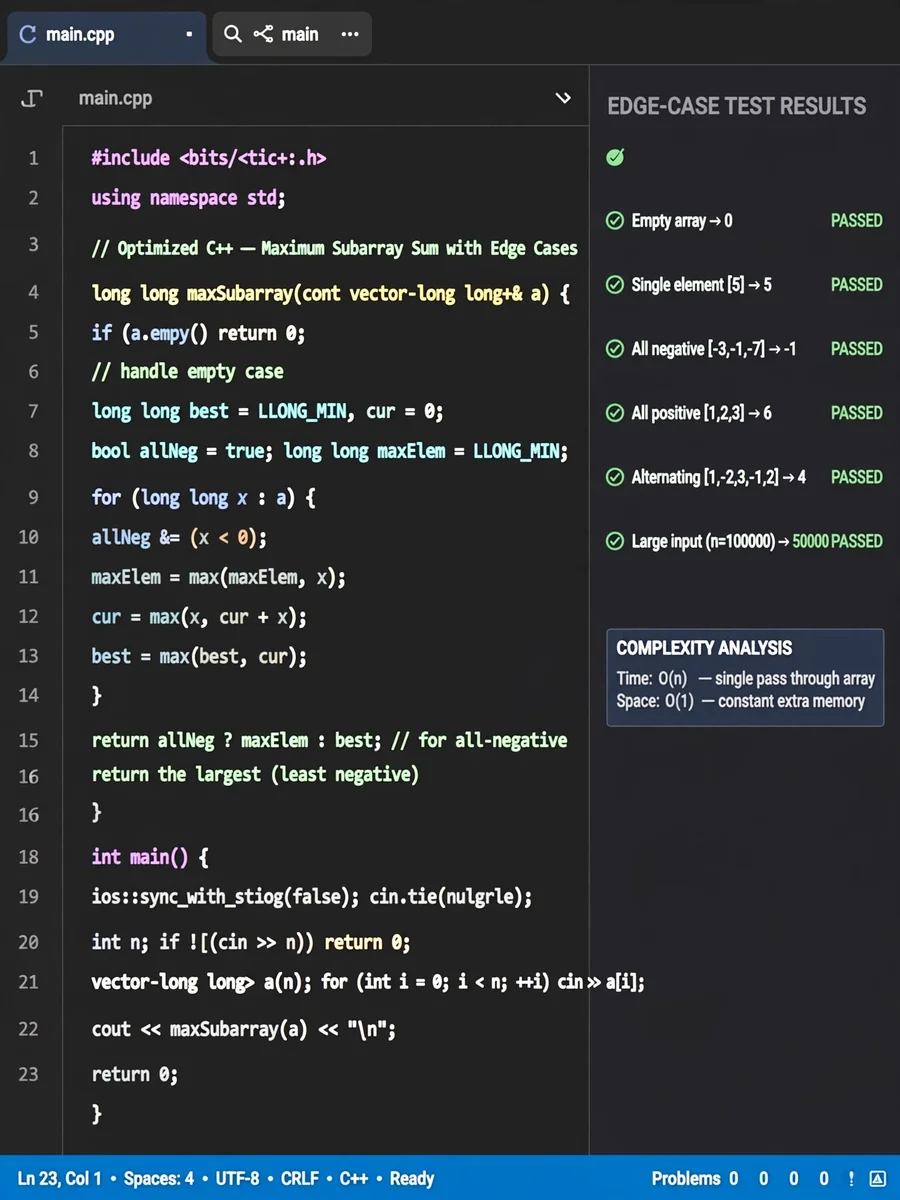Click the '// handle empty case' comment
This screenshot has height=1200, width=900.
coord(188,371)
